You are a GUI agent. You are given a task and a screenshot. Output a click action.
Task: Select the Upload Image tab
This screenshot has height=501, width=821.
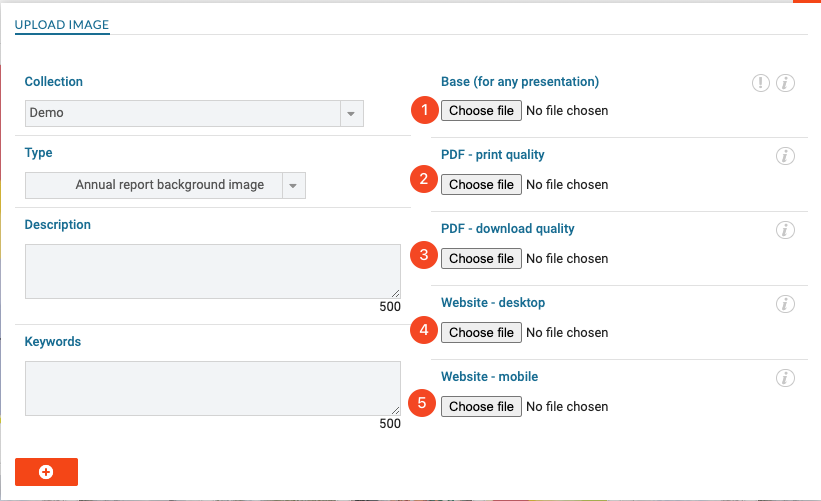tap(62, 25)
